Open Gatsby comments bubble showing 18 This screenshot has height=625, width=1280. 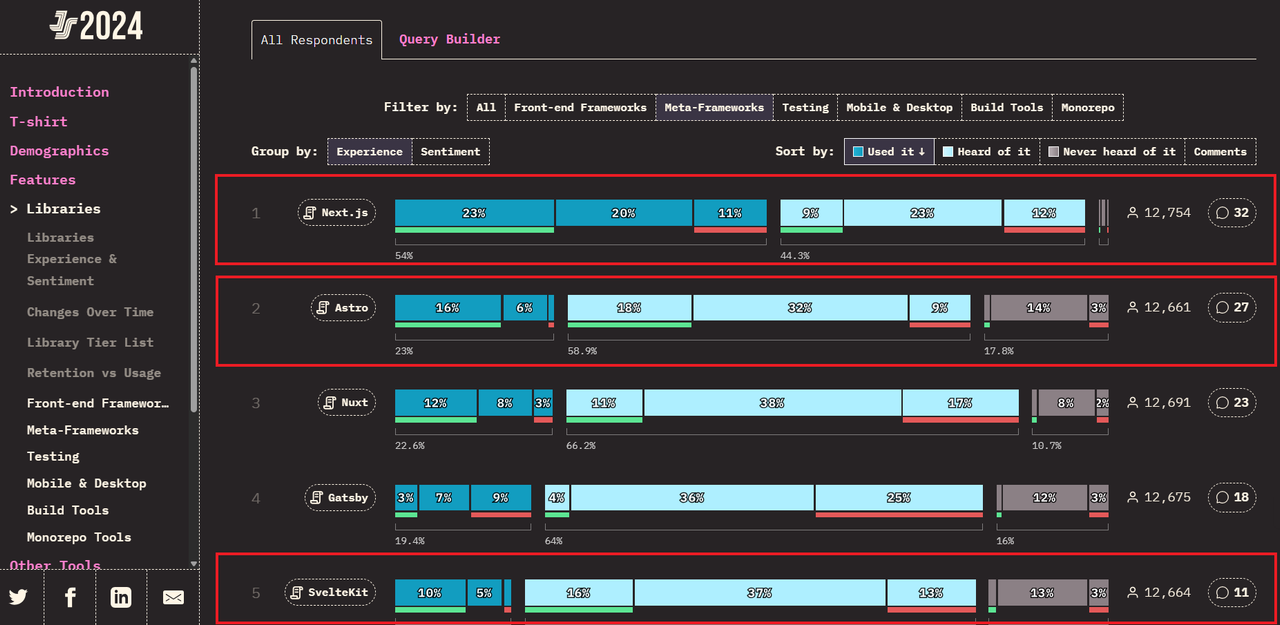1233,498
